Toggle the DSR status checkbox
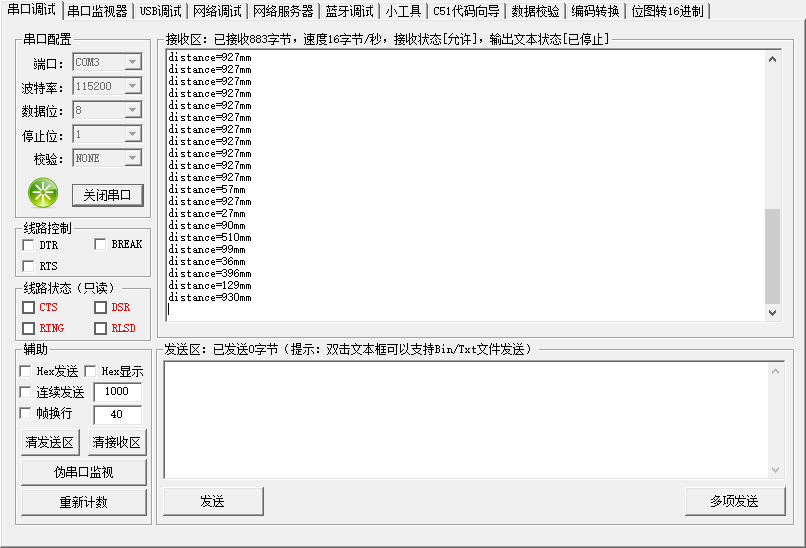Viewport: 806px width, 548px height. point(100,307)
